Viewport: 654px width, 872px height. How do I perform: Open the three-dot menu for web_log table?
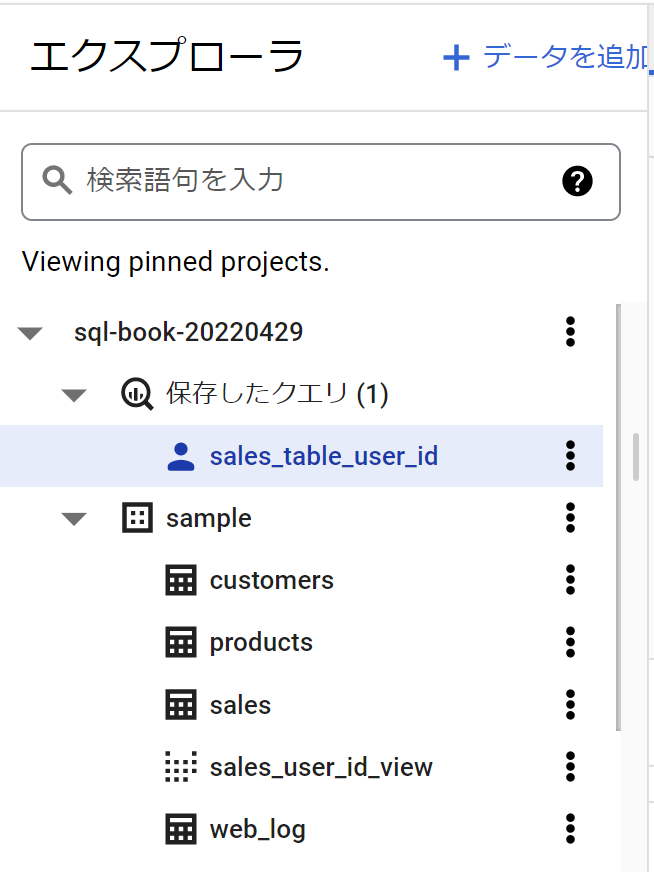570,829
